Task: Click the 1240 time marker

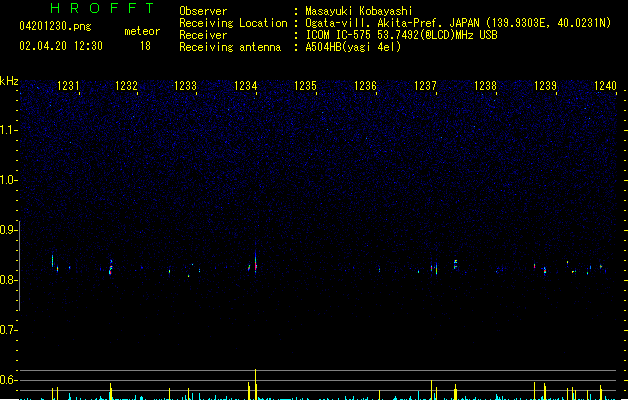Action: [x=605, y=86]
